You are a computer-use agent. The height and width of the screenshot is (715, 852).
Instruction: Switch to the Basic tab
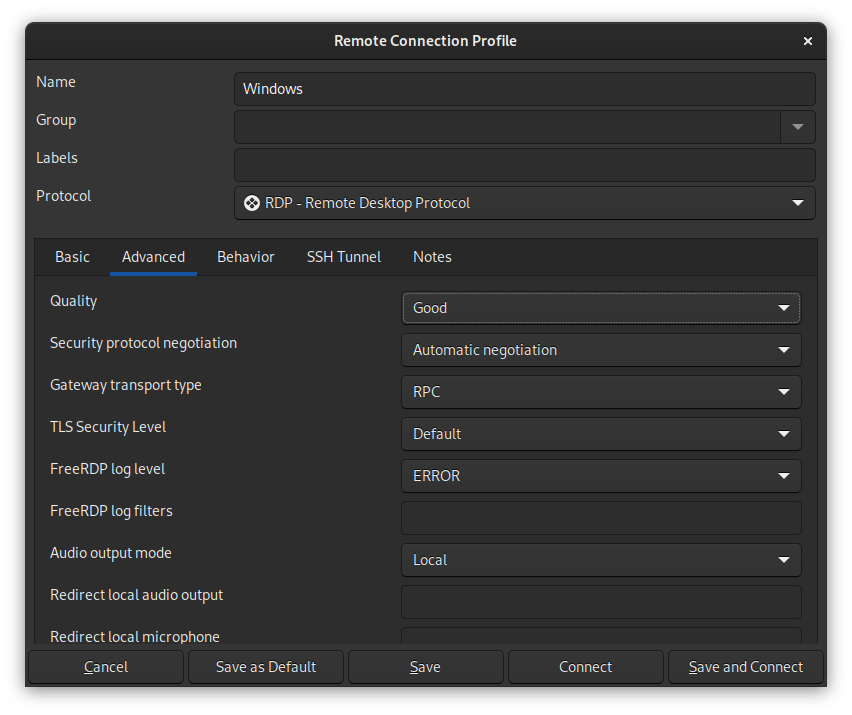pyautogui.click(x=72, y=257)
